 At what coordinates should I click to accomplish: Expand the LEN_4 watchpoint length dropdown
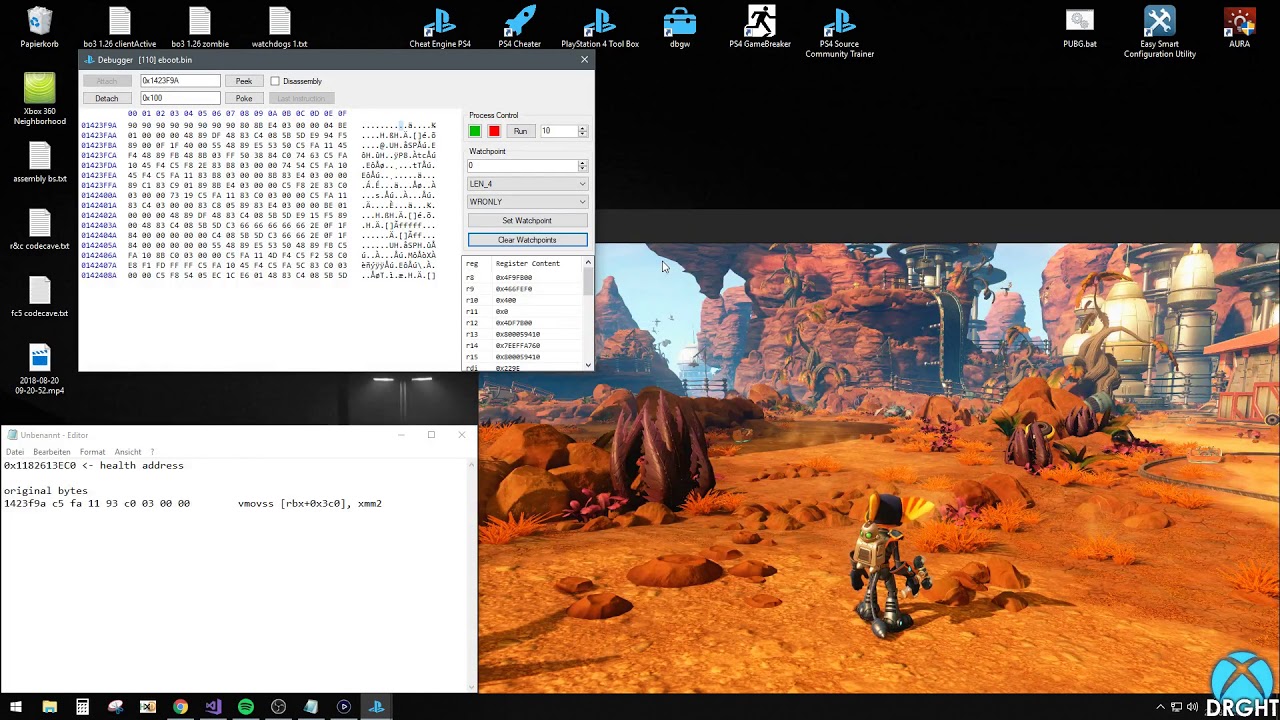click(582, 184)
